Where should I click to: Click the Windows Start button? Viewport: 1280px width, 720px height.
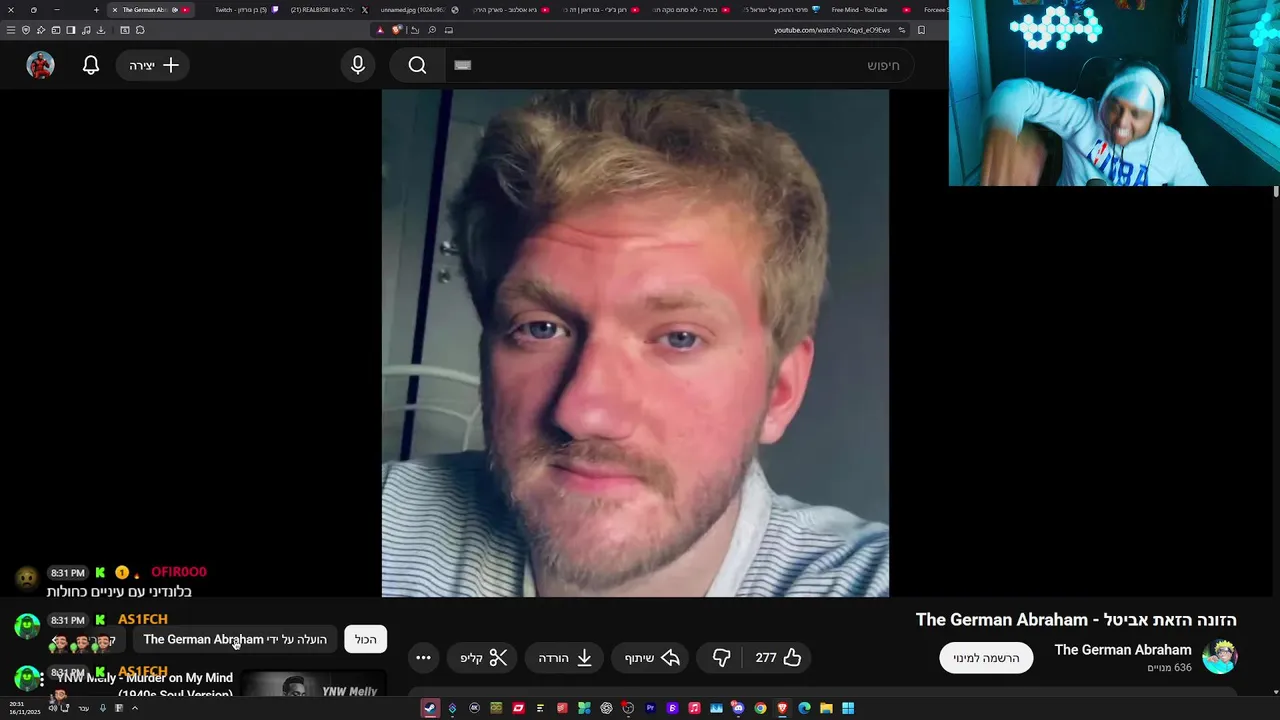pos(848,708)
